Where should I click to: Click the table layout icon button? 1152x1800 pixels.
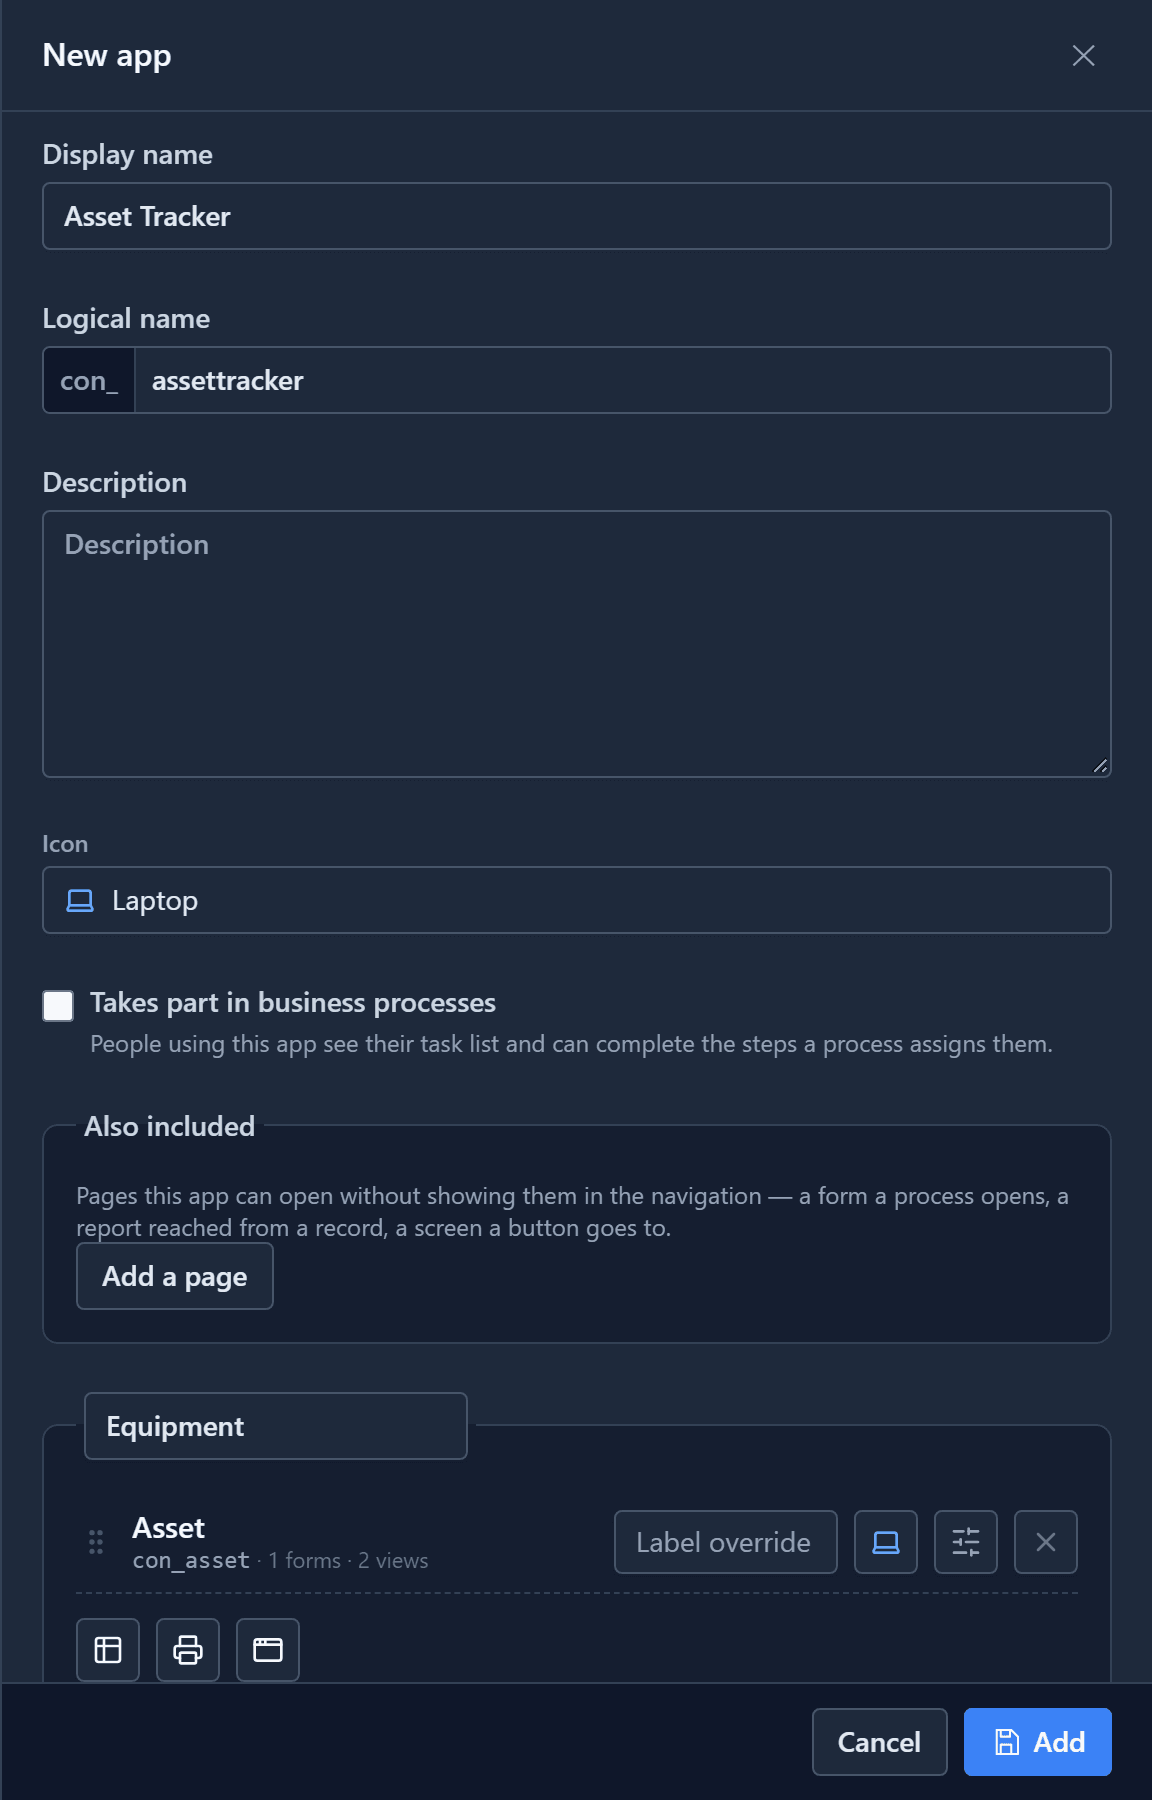108,1650
